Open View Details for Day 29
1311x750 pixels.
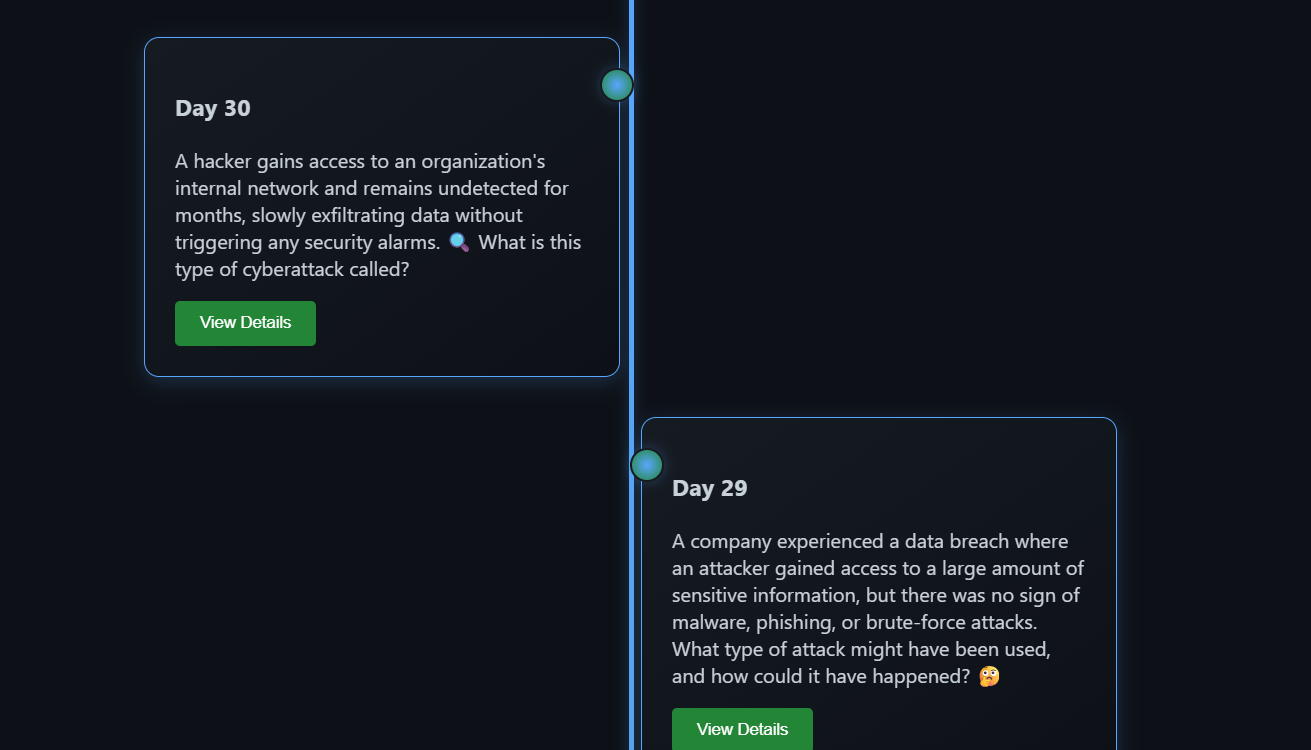(x=742, y=730)
